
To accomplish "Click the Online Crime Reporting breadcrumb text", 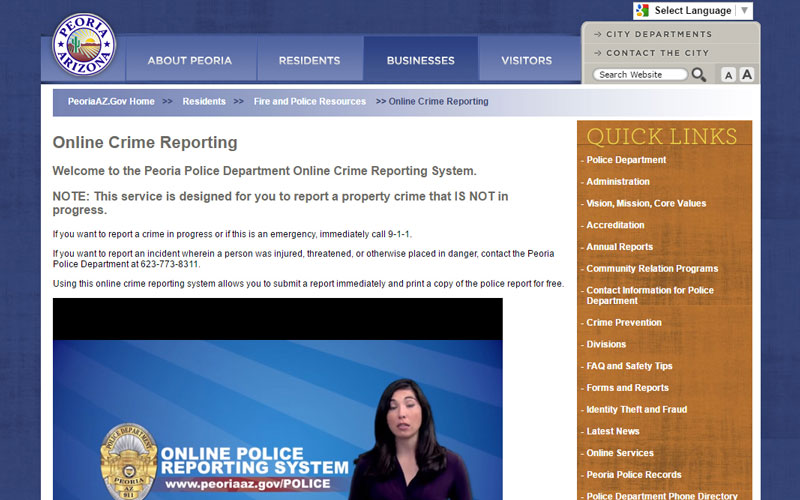I will pos(438,102).
